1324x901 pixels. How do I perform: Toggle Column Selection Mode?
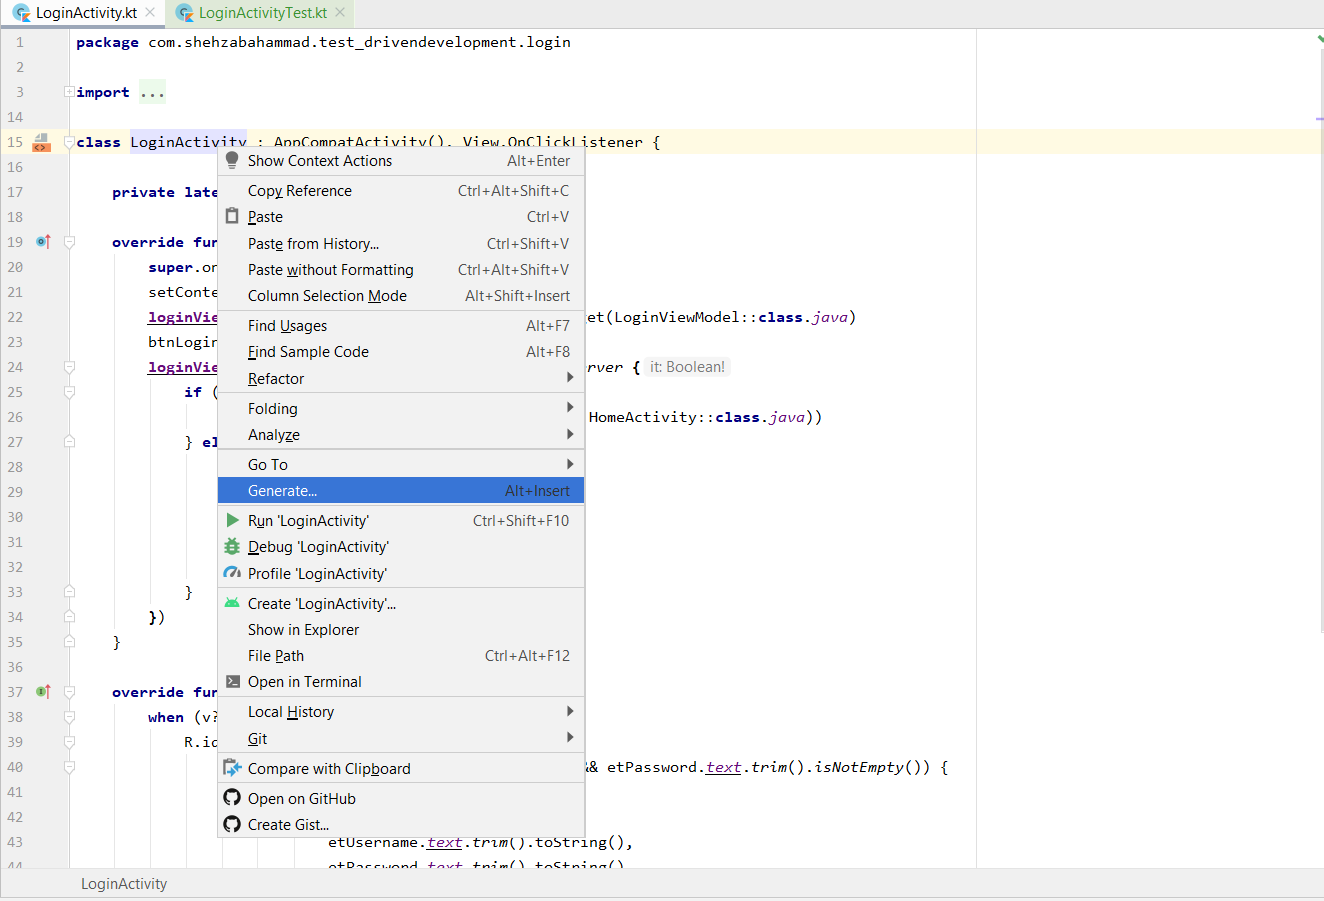click(327, 295)
